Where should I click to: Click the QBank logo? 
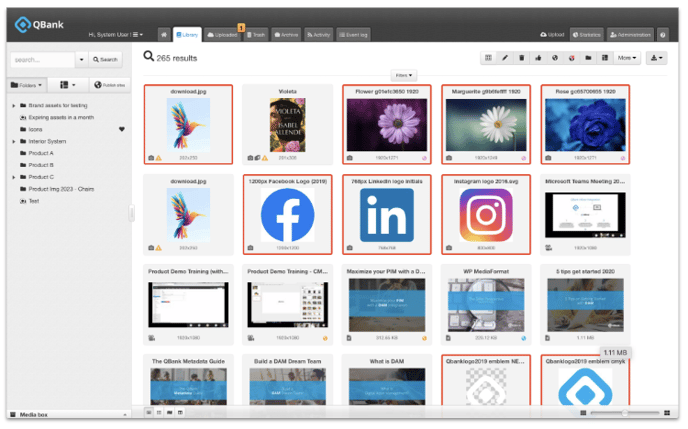39,25
